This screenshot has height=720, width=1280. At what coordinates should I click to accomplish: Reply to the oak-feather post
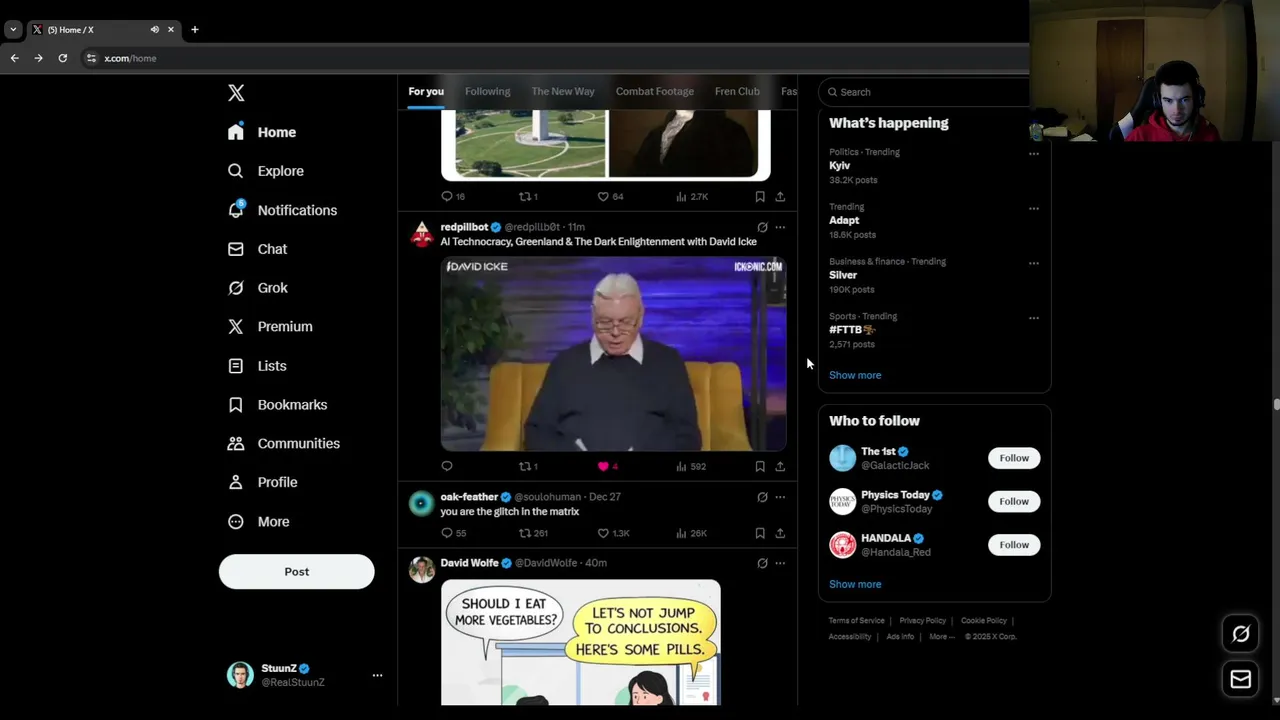453,533
